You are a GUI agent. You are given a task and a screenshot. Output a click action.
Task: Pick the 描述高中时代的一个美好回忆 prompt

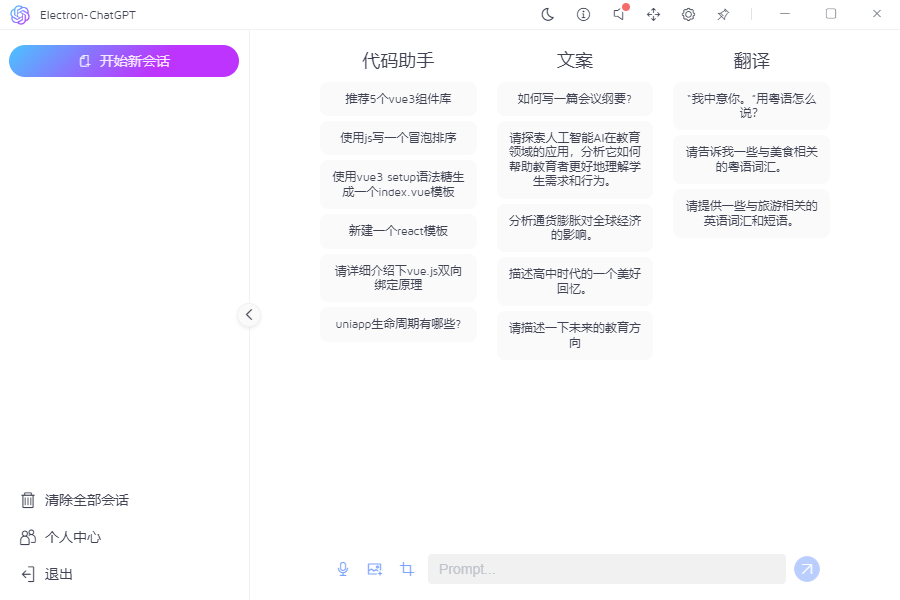(575, 281)
